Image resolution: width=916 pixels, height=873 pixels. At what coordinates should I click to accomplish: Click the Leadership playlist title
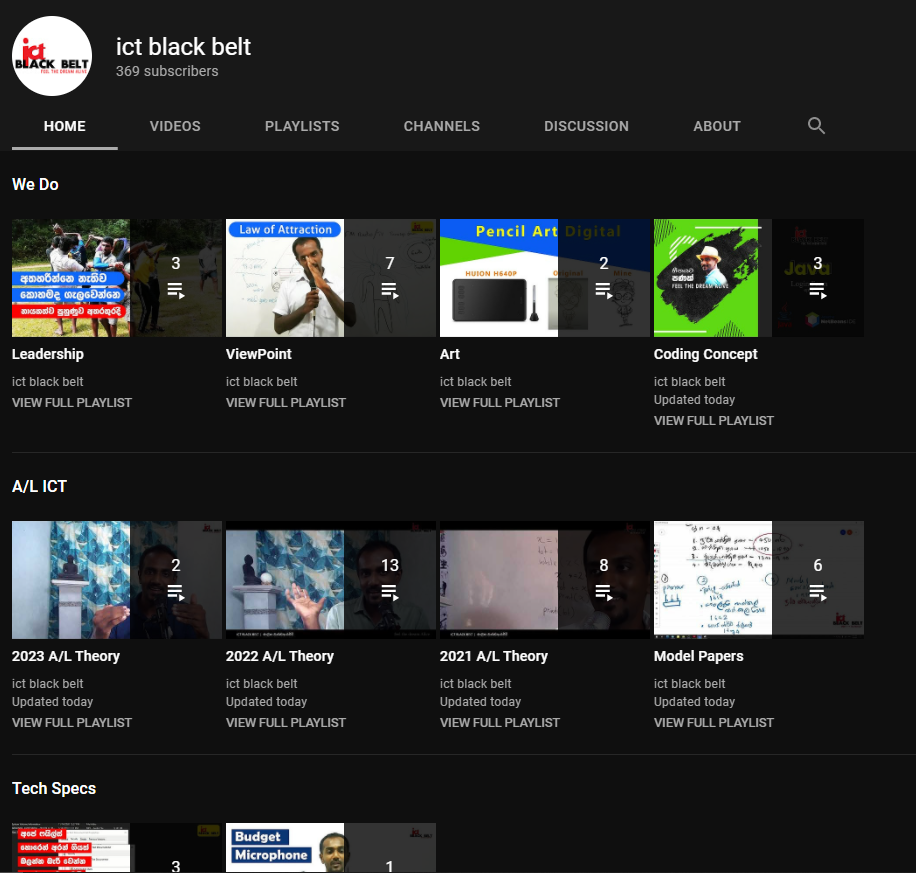(x=48, y=354)
